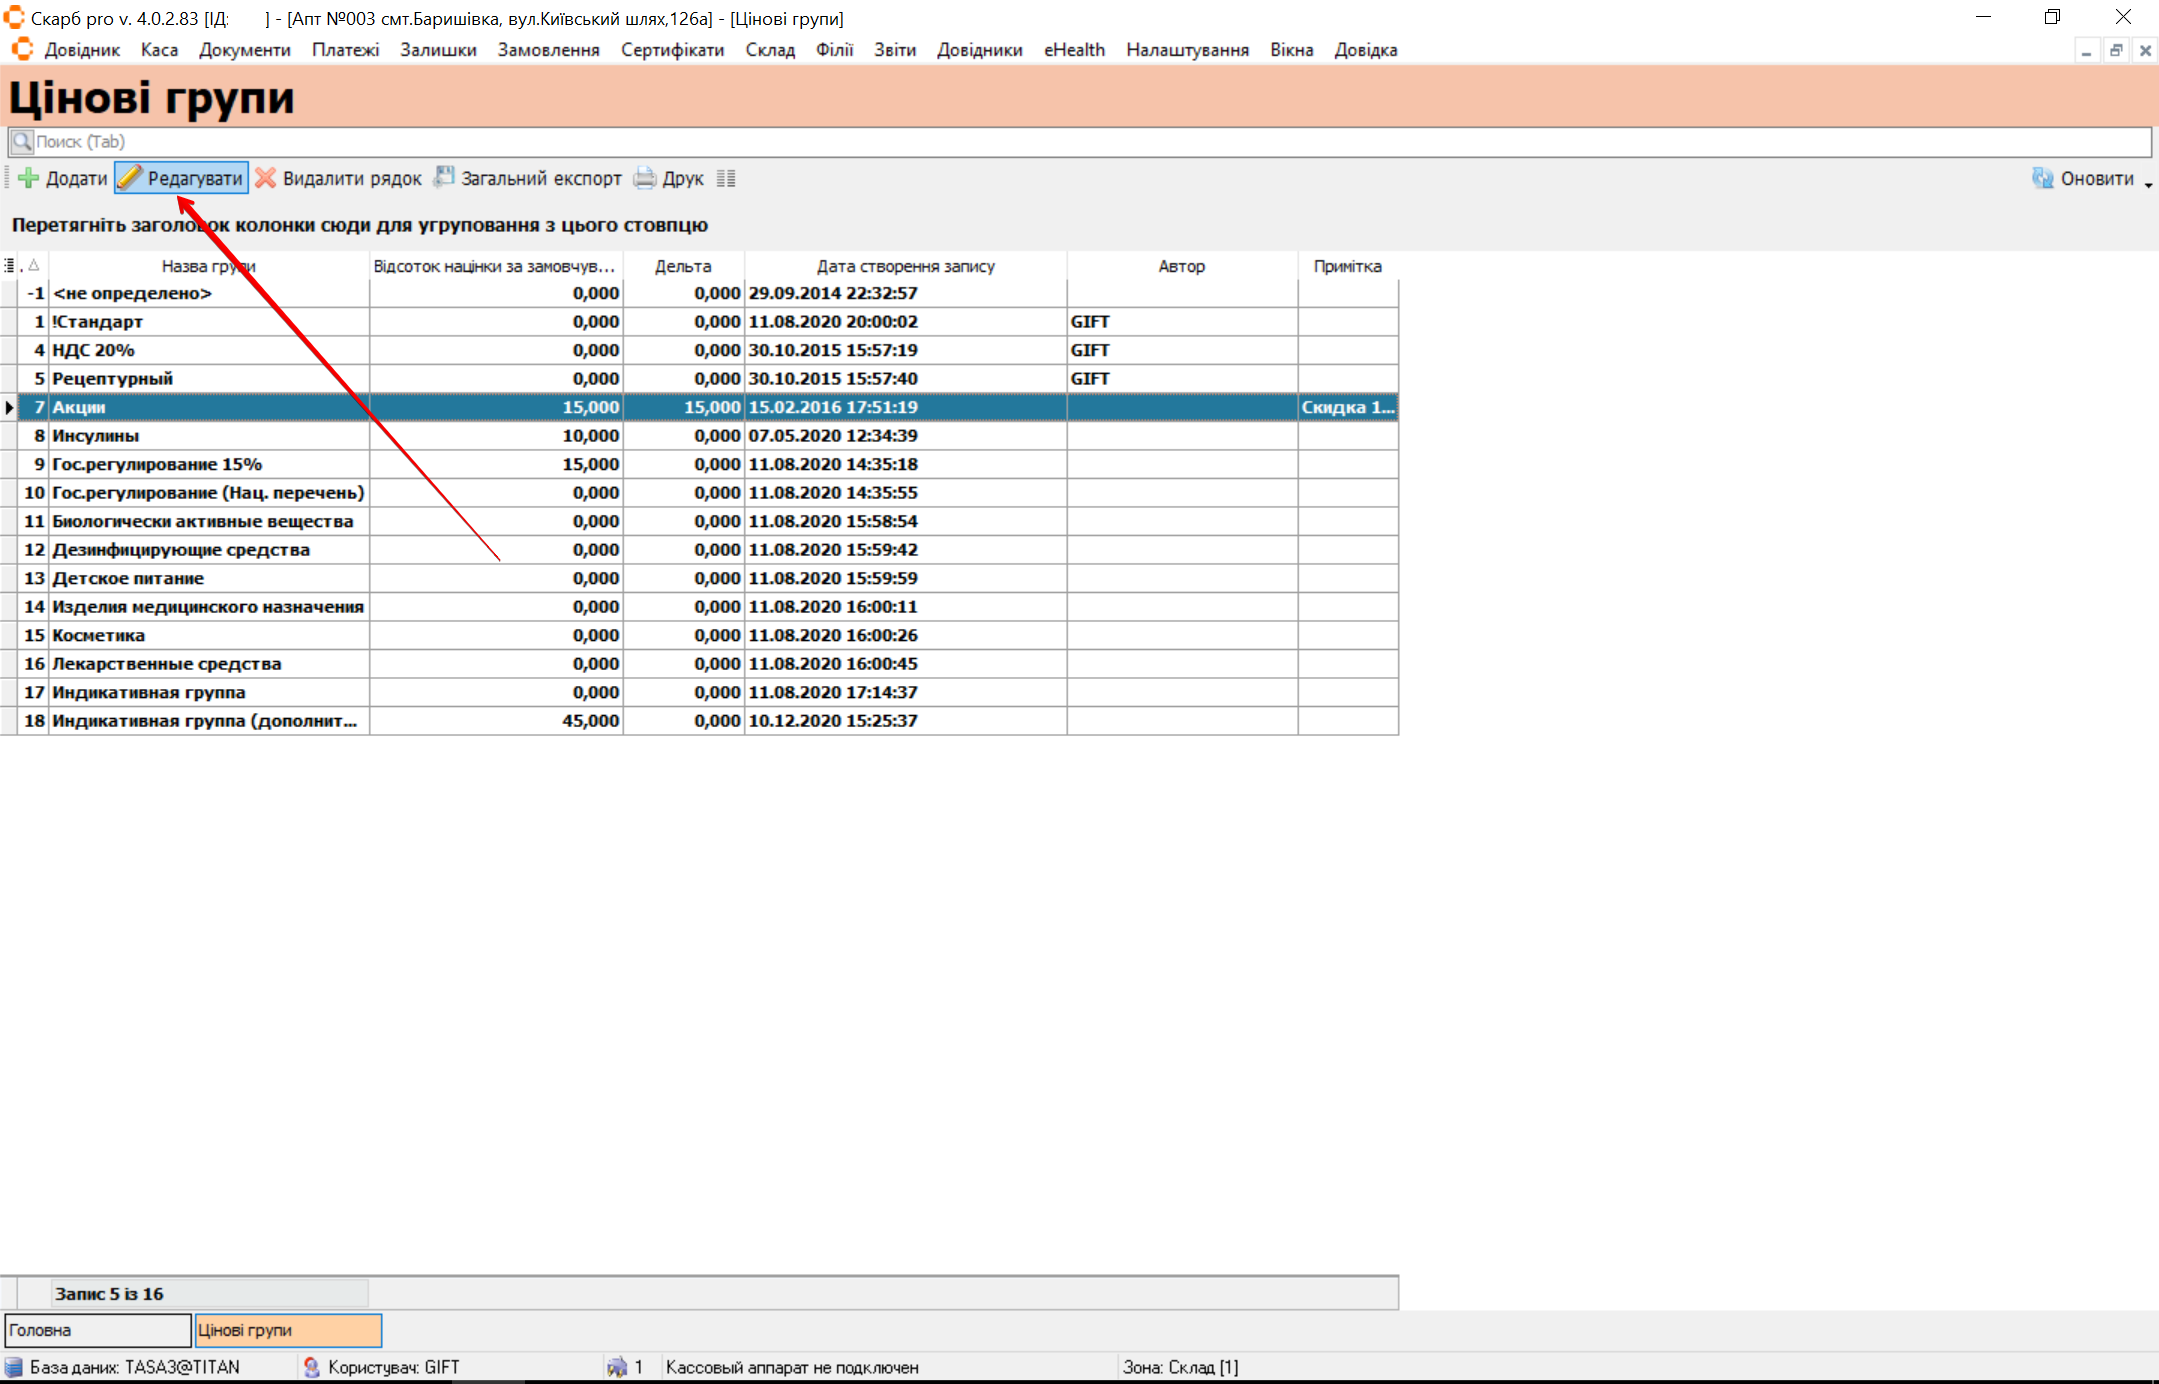This screenshot has width=2159, height=1384.
Task: Switch to the Головна tab
Action: coord(97,1330)
